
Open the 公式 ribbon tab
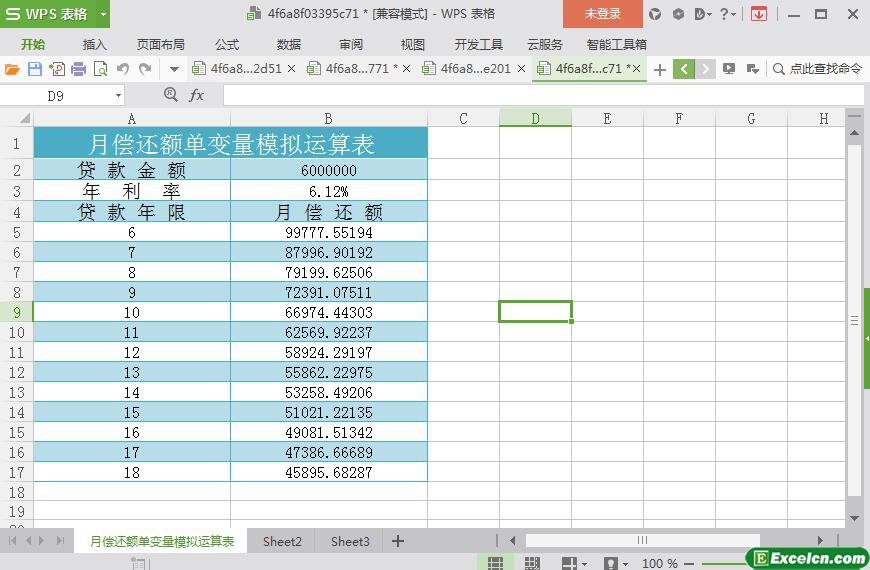(x=227, y=44)
